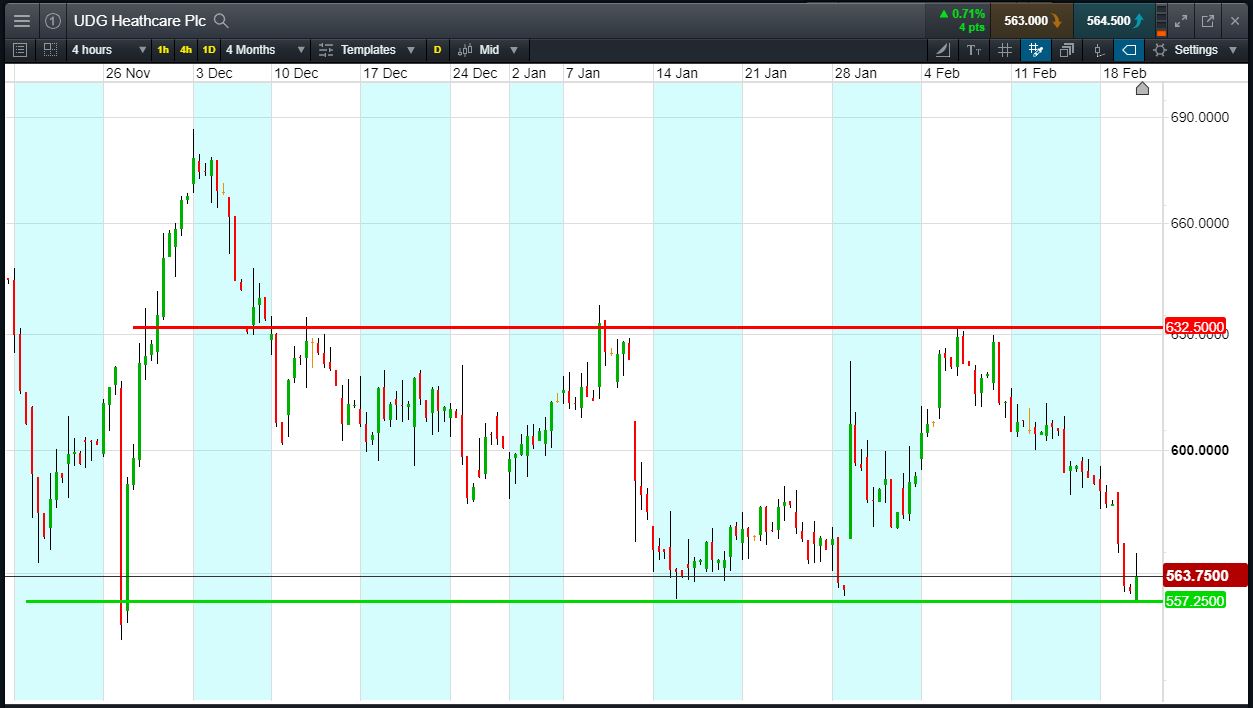
Task: Click the Templates sliders icon
Action: tap(325, 49)
